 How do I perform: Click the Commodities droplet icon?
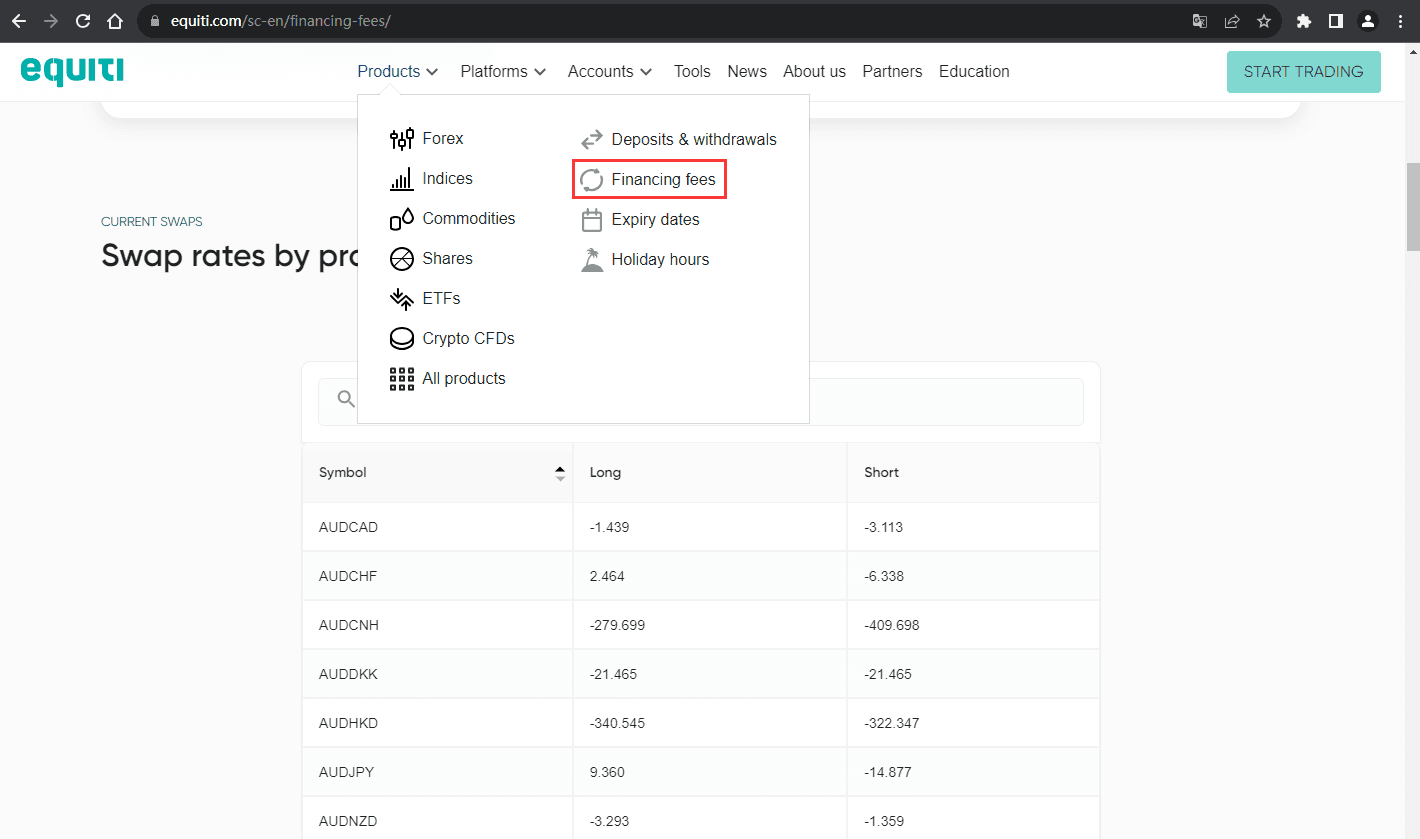[x=402, y=219]
